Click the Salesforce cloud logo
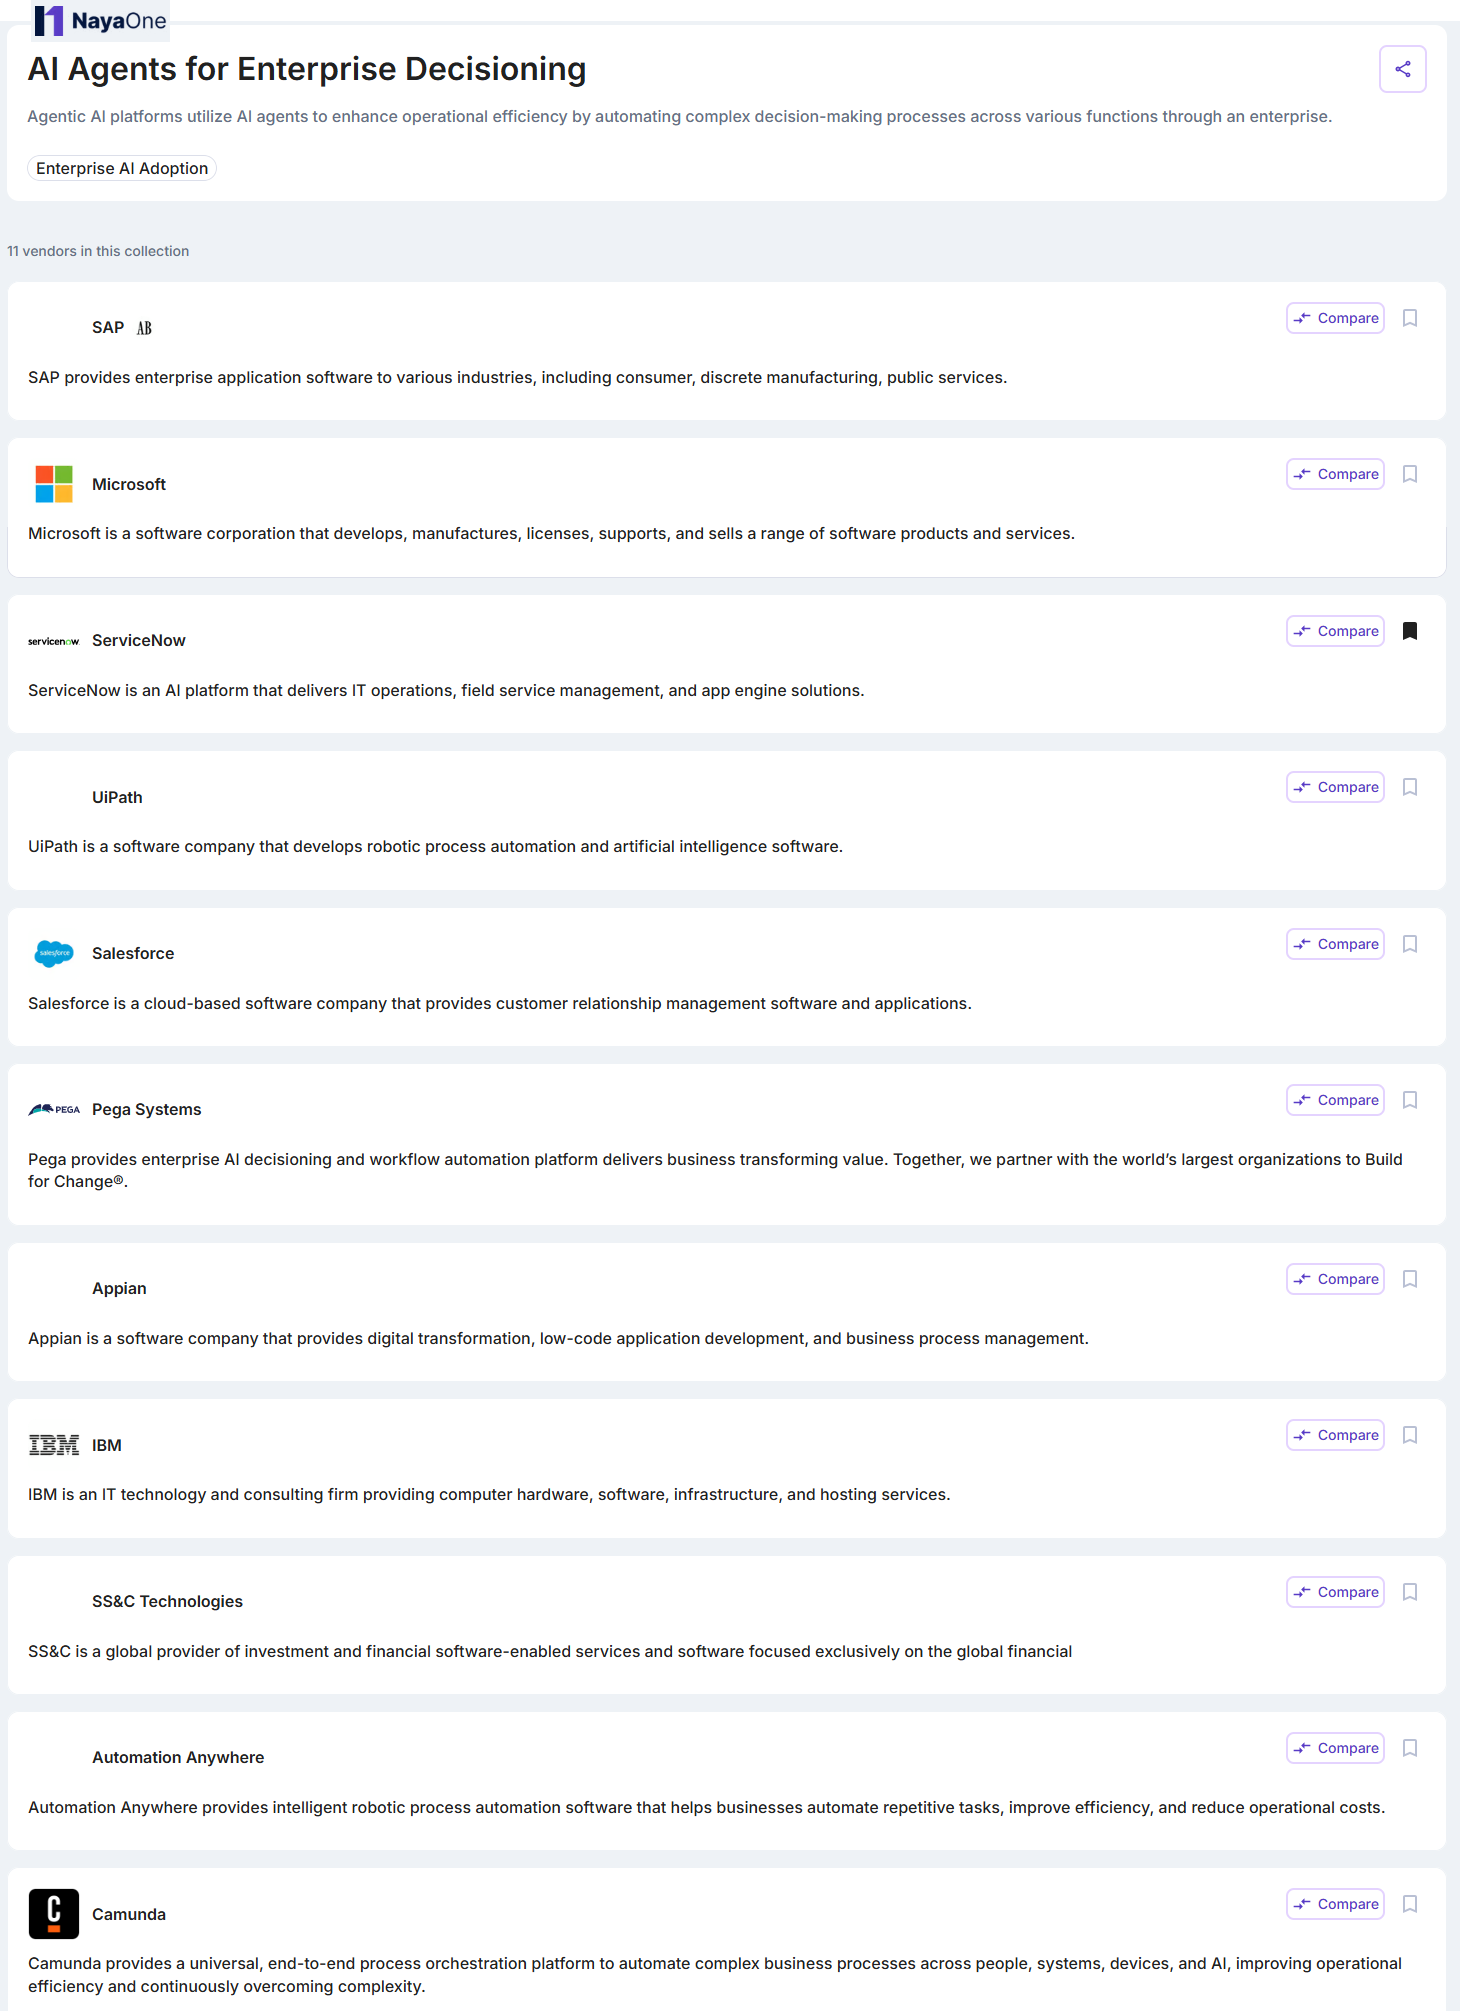Screen dimensions: 1460x2011 pos(54,953)
